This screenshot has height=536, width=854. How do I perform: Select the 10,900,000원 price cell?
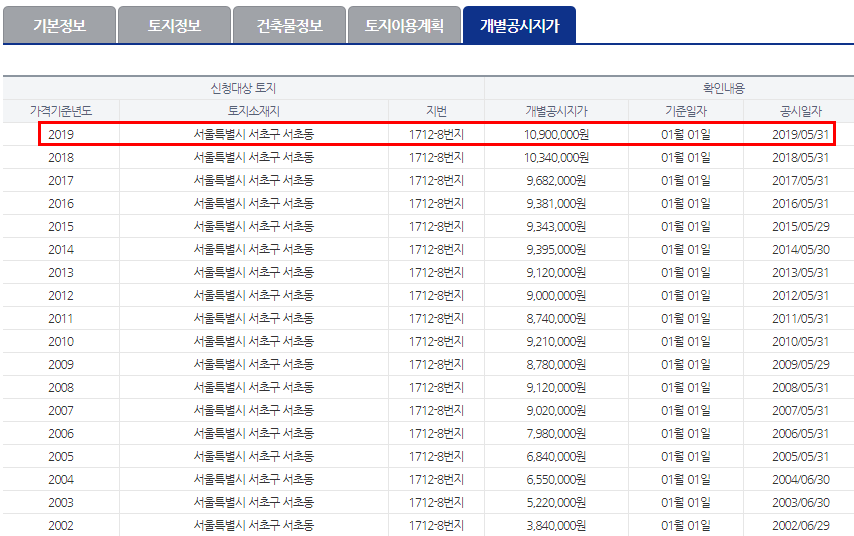click(x=556, y=134)
